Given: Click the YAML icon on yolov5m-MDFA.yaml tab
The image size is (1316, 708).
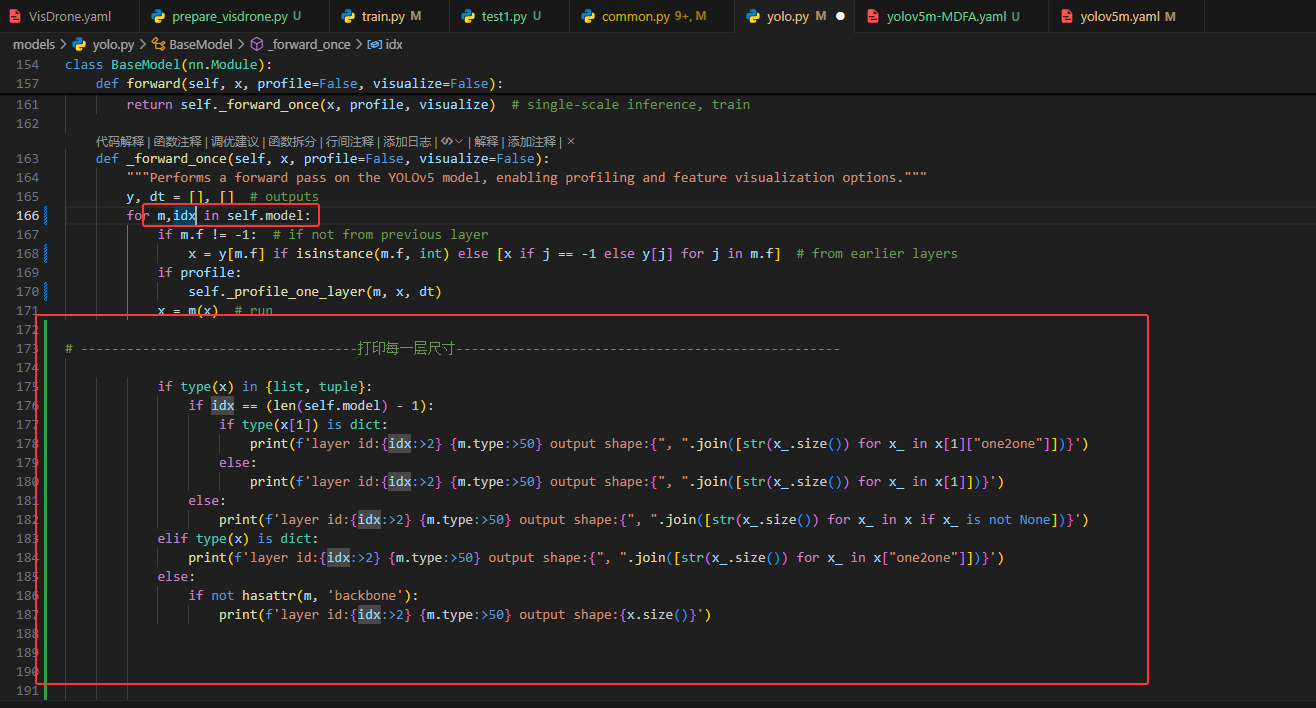Looking at the screenshot, I should coord(874,16).
